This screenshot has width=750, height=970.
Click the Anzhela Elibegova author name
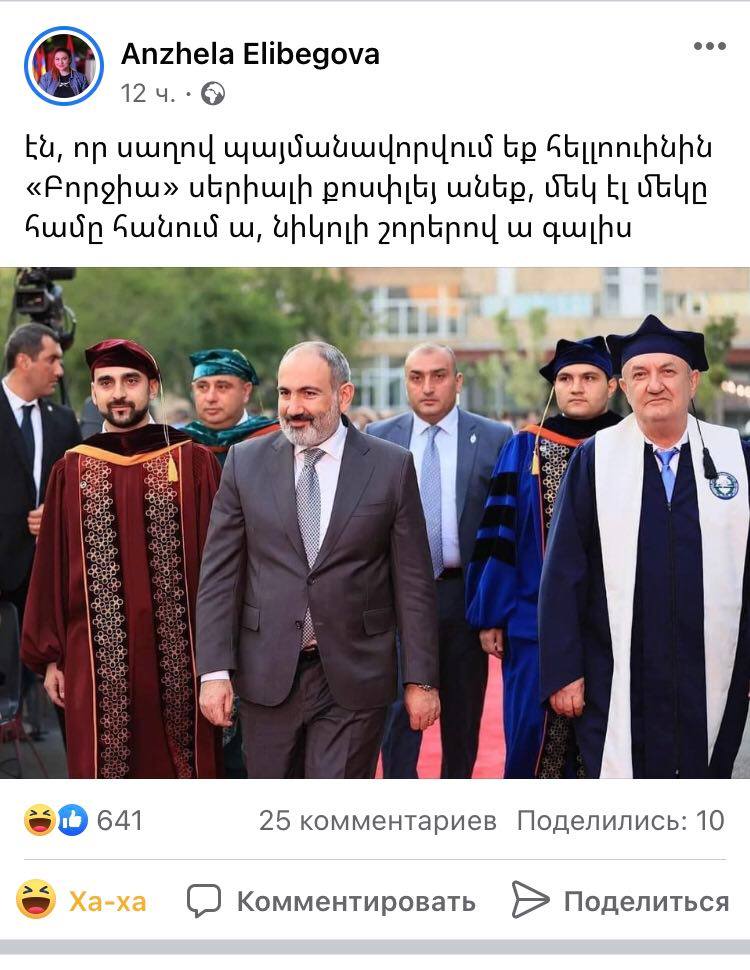(250, 54)
